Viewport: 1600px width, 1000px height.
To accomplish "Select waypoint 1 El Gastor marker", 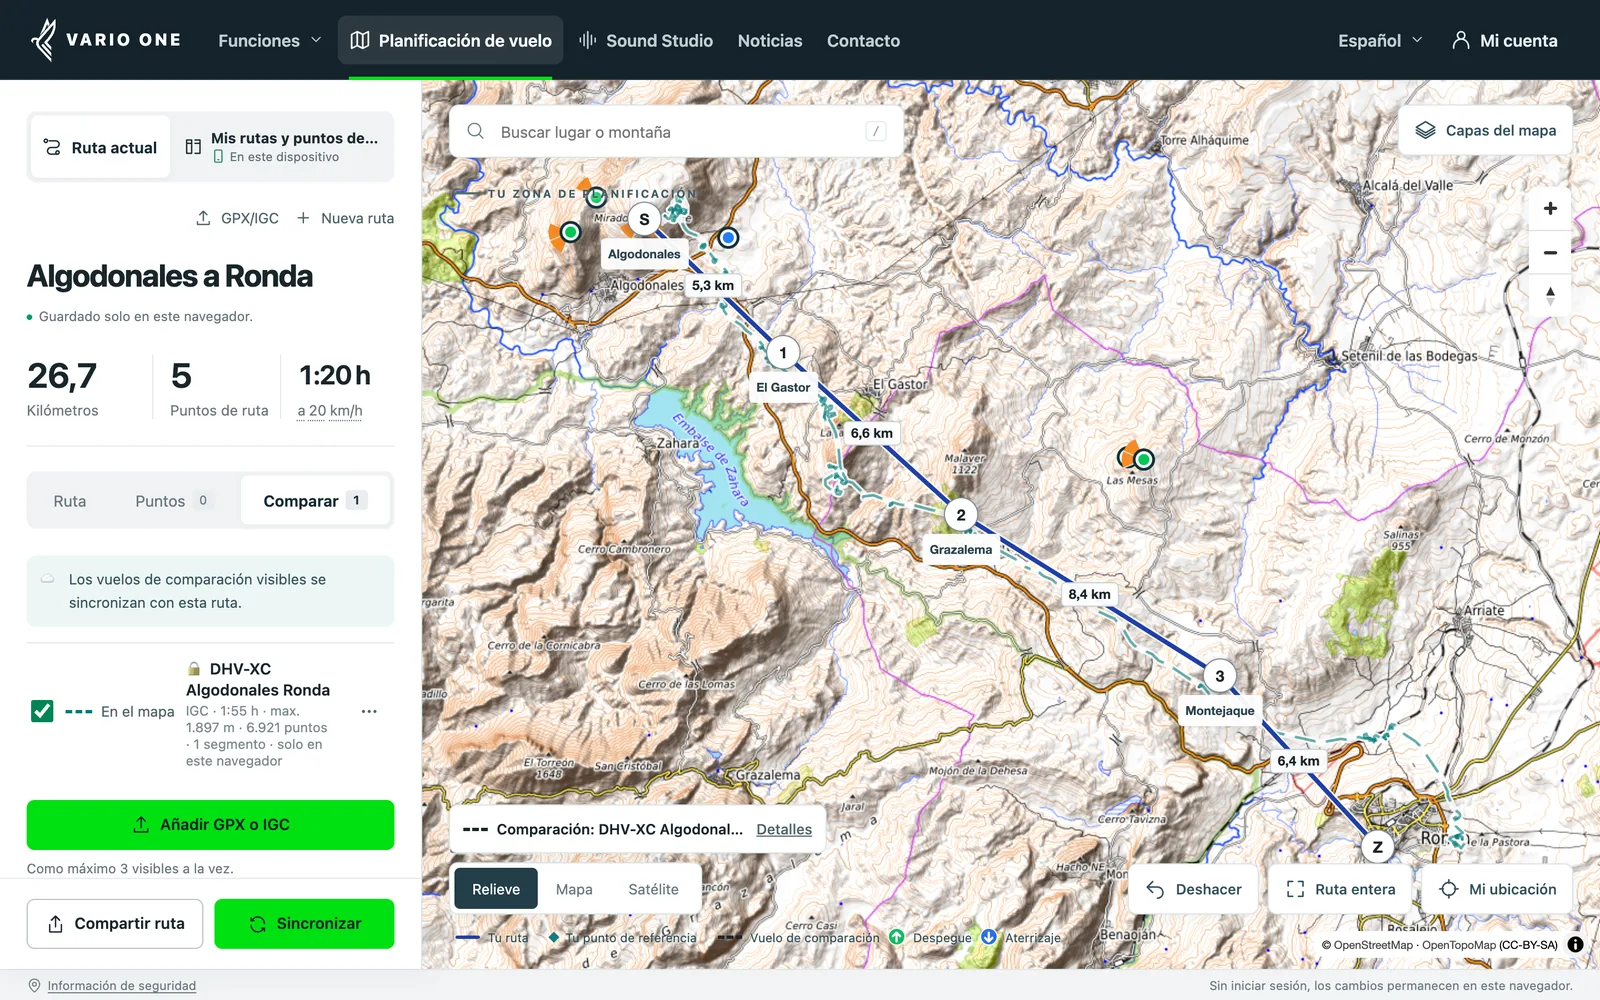I will 783,352.
